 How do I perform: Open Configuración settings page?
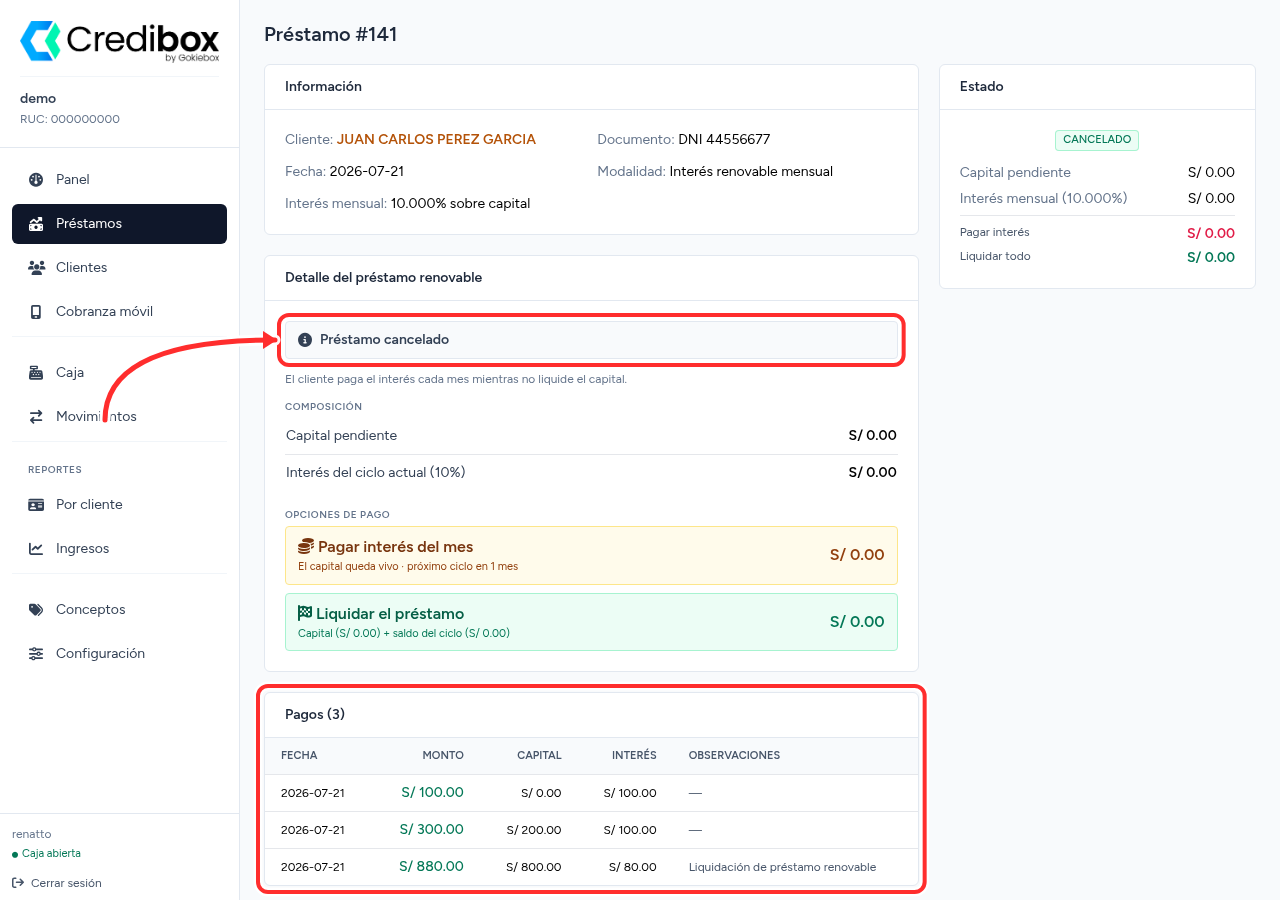tap(119, 654)
